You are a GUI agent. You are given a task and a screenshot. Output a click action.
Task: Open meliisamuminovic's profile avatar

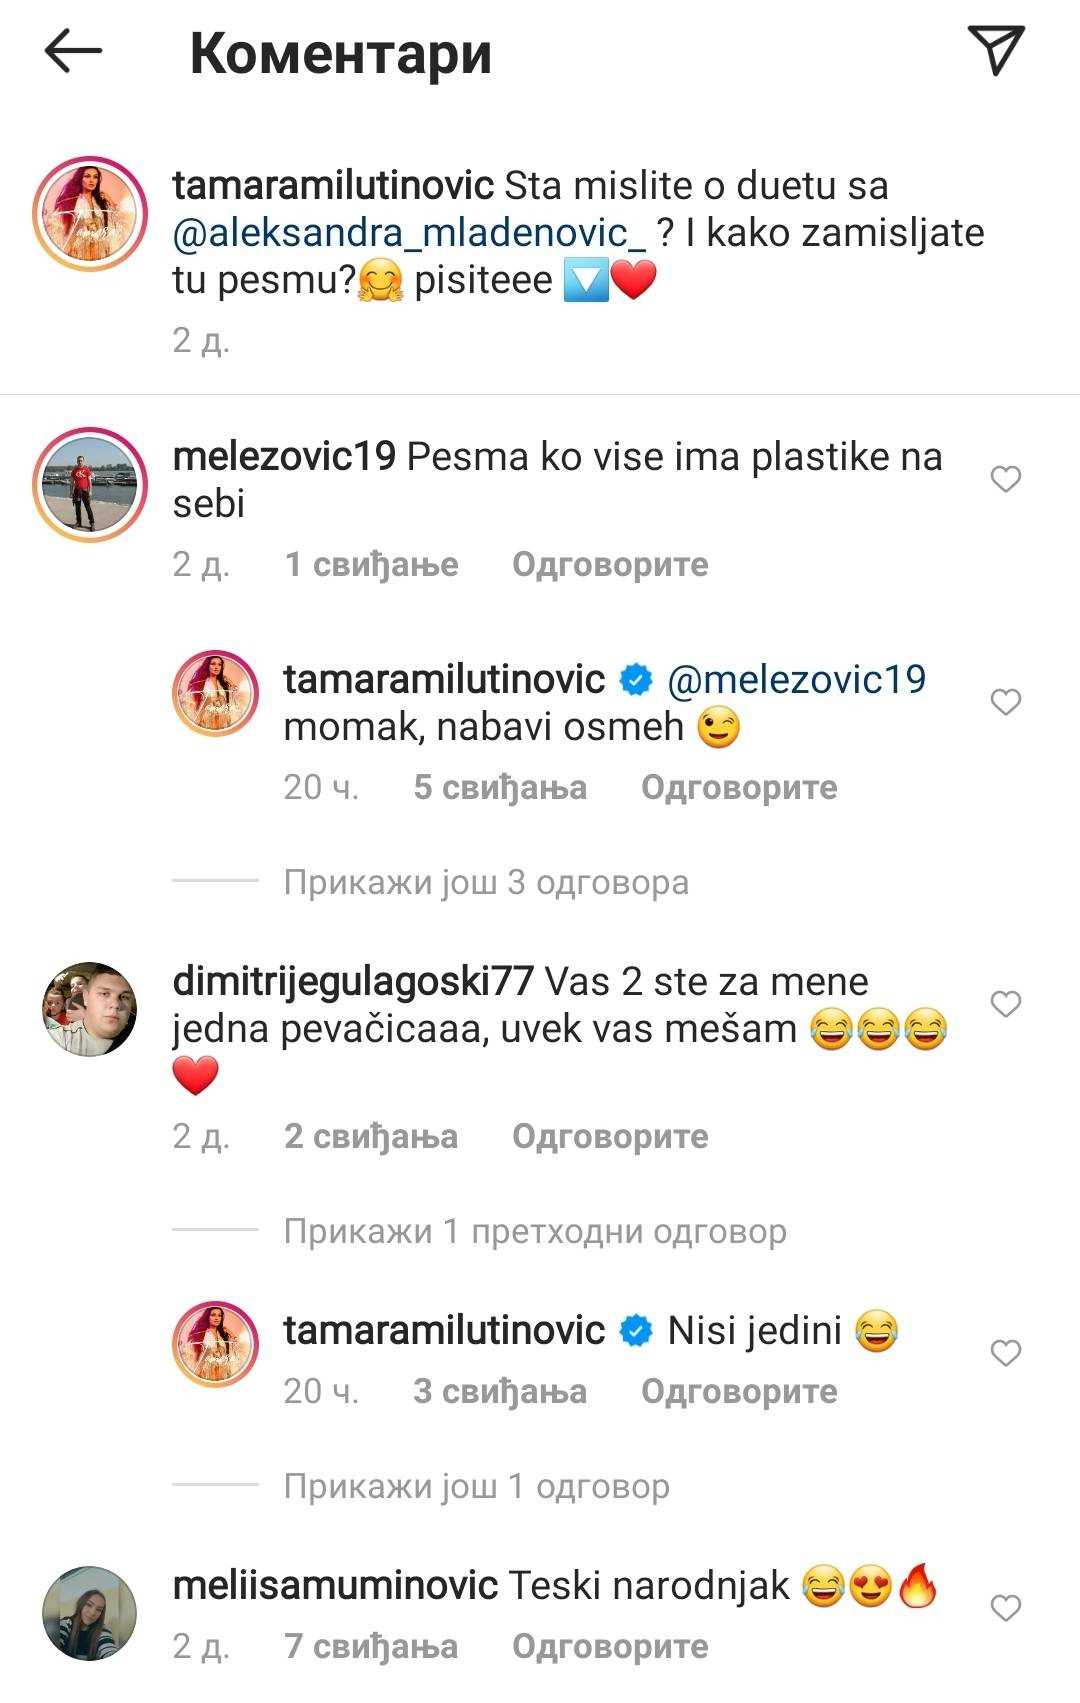(90, 1613)
